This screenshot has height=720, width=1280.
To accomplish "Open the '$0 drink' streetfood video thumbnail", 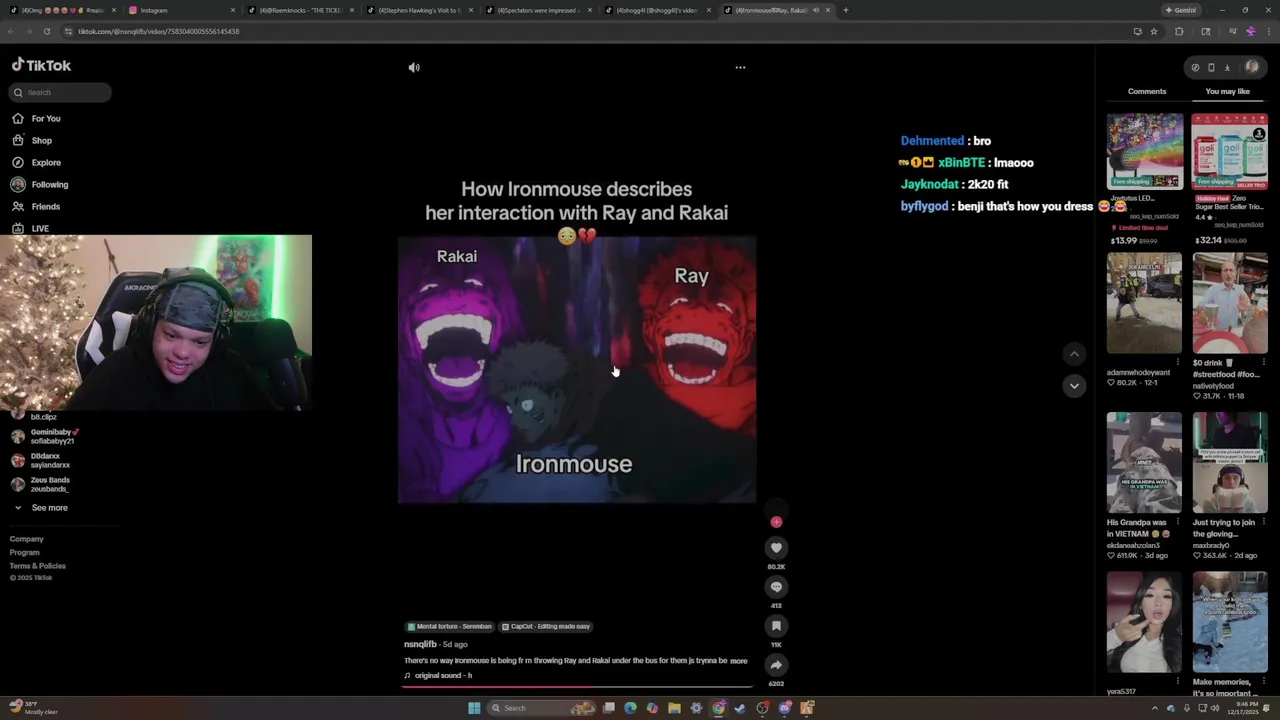I will tap(1229, 303).
